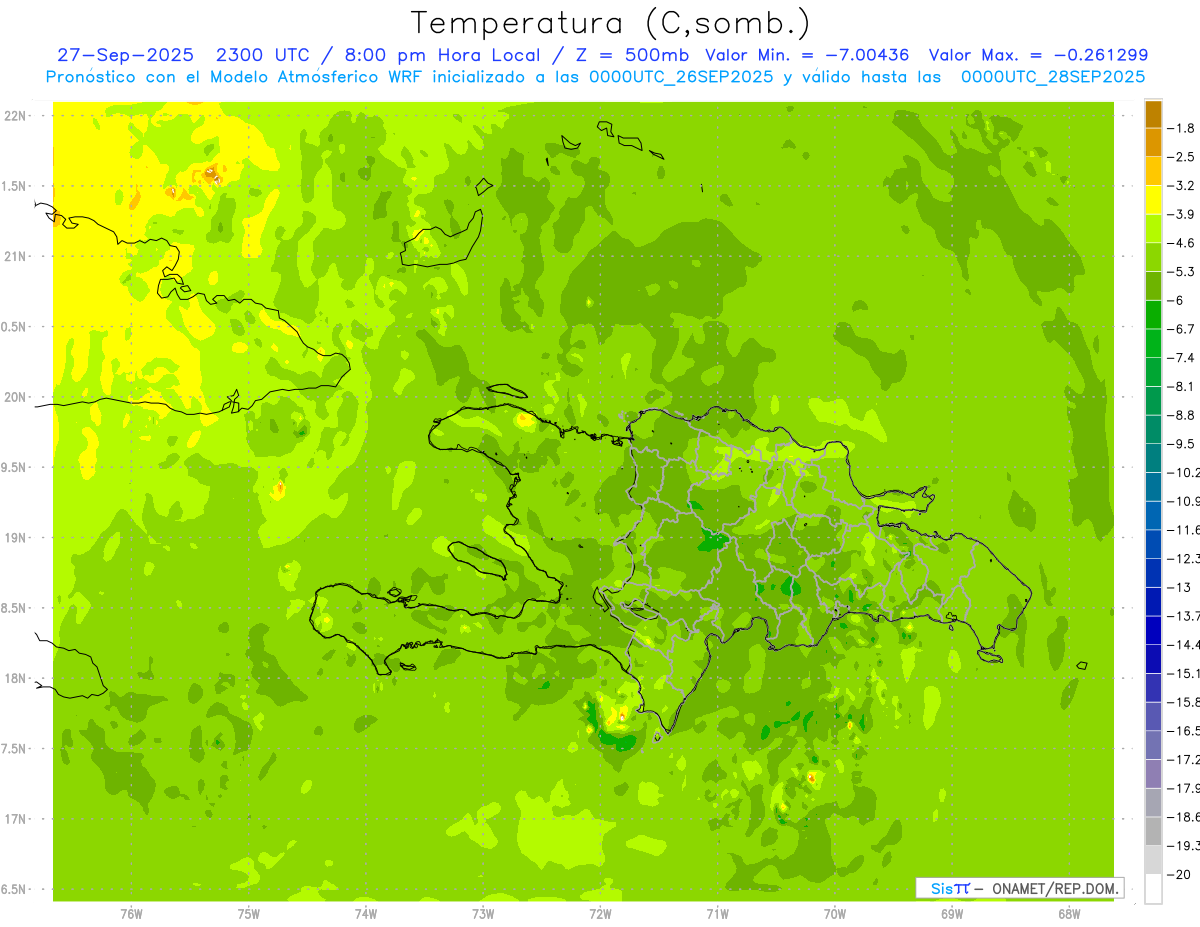Click the 'Valor Min. = -7.00436' value
The height and width of the screenshot is (927, 1200).
808,55
